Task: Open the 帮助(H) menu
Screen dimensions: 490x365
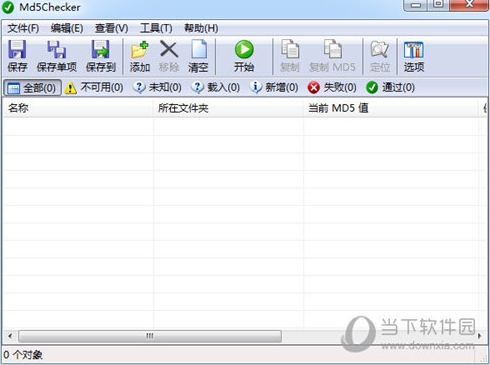Action: point(201,28)
